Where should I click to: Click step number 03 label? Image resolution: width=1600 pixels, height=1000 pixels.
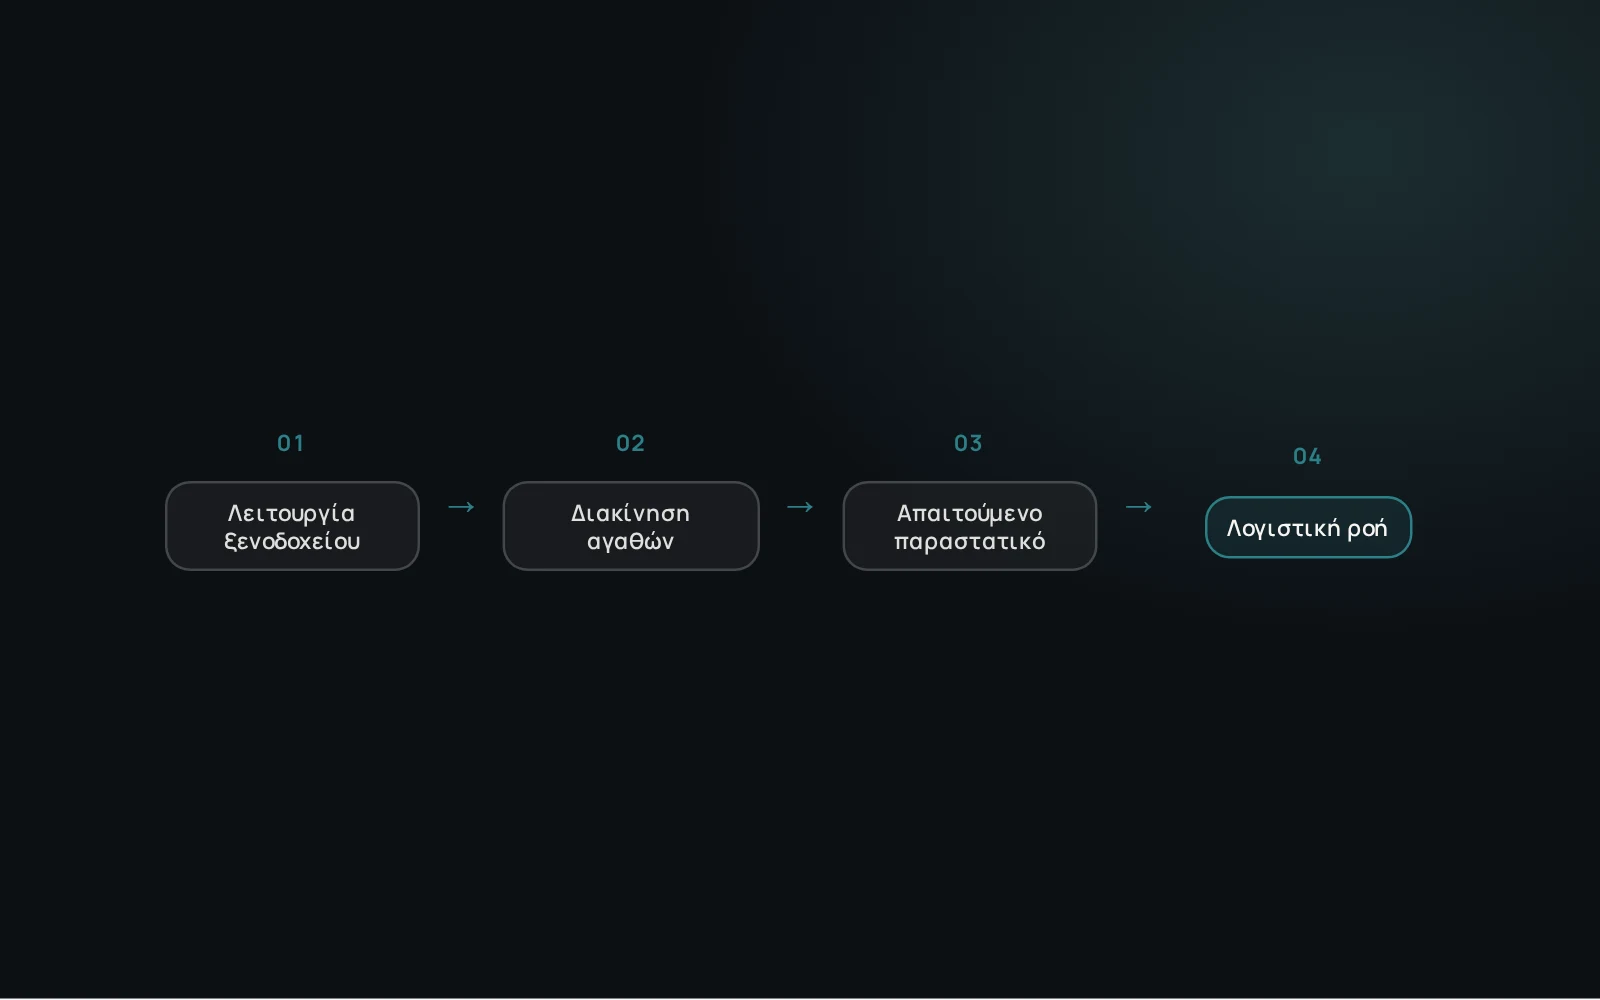968,443
